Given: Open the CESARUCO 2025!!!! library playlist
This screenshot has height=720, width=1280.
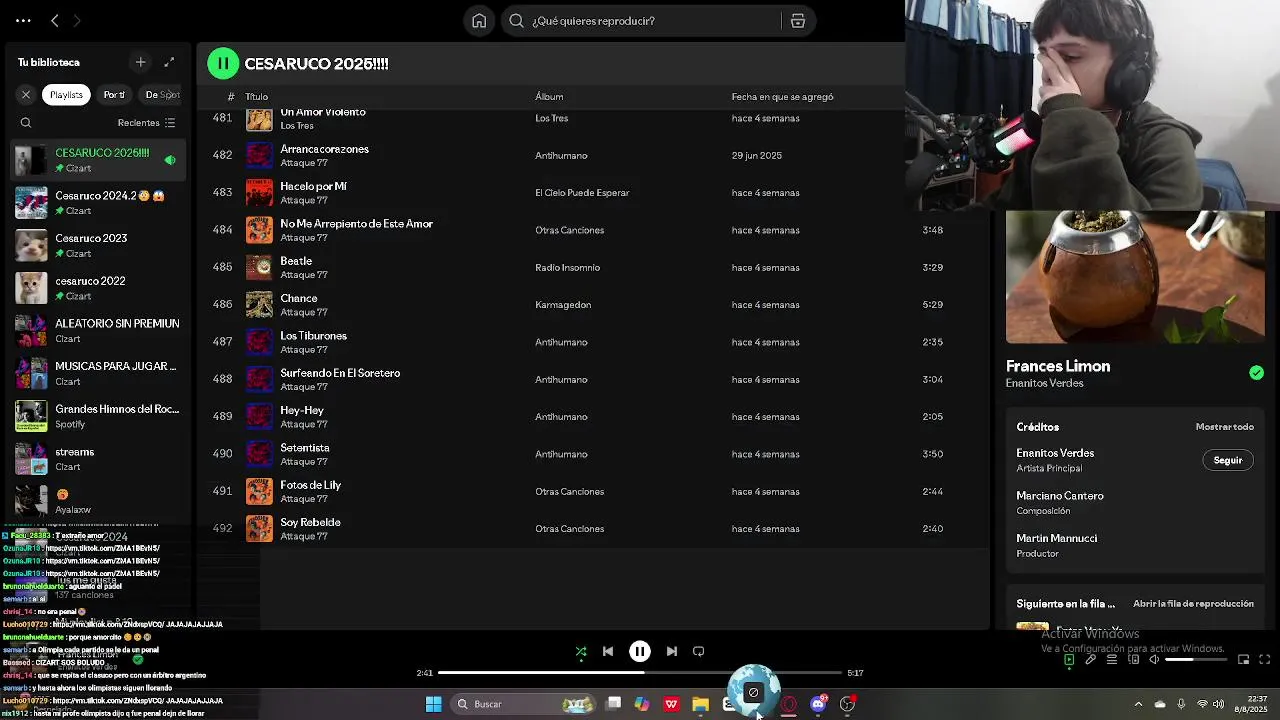Looking at the screenshot, I should (x=97, y=160).
